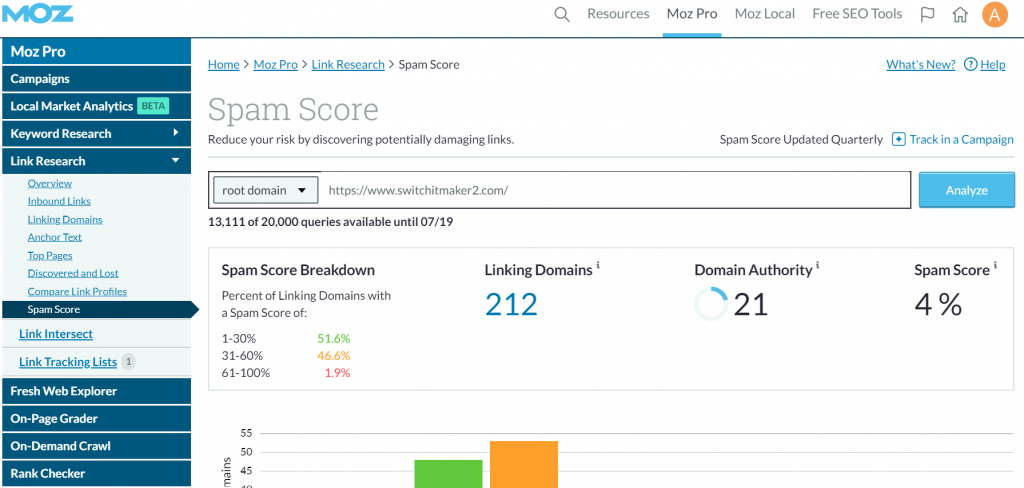Viewport: 1024px width, 488px height.
Task: Open Fresh Web Explorer in sidebar
Action: [96, 391]
